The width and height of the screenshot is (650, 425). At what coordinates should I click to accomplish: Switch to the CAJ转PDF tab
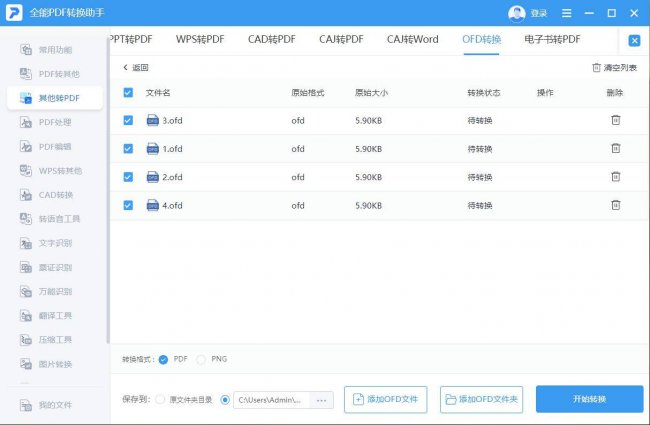point(341,39)
